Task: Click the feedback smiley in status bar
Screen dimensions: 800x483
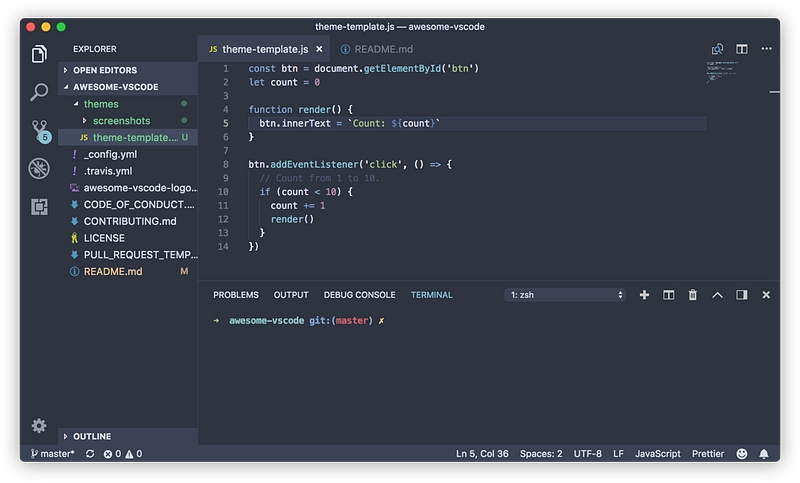Action: (741, 453)
